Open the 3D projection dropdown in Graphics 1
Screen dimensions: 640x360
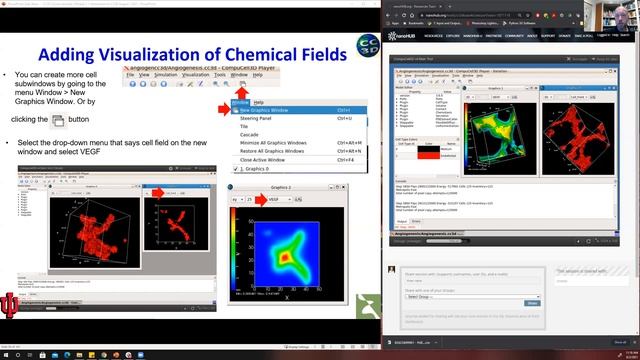470,97
